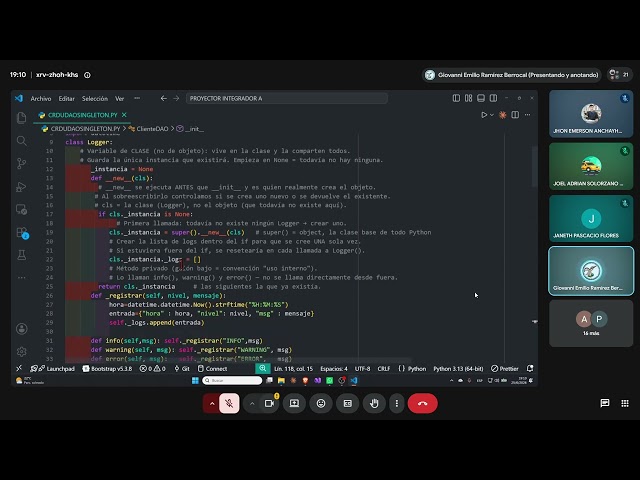Open the Extensions view
The image size is (640, 480).
22,233
